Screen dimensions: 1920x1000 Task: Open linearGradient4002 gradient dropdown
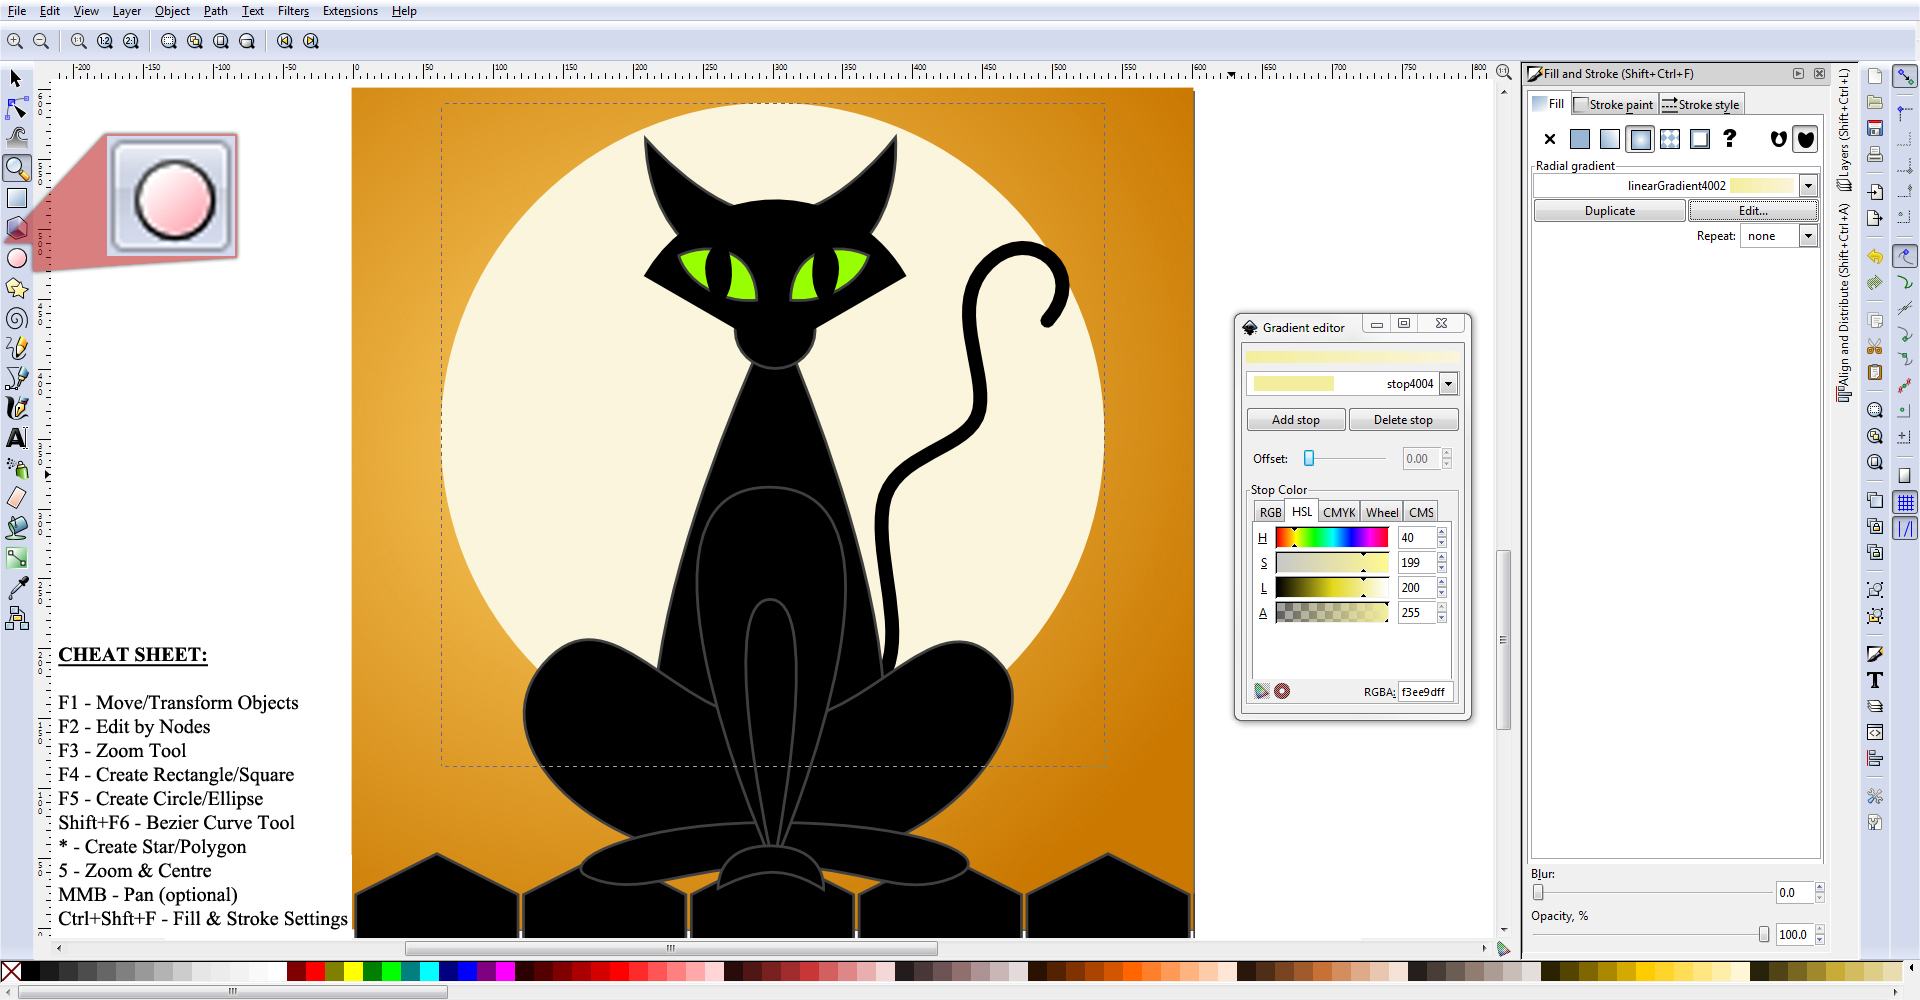coord(1808,186)
